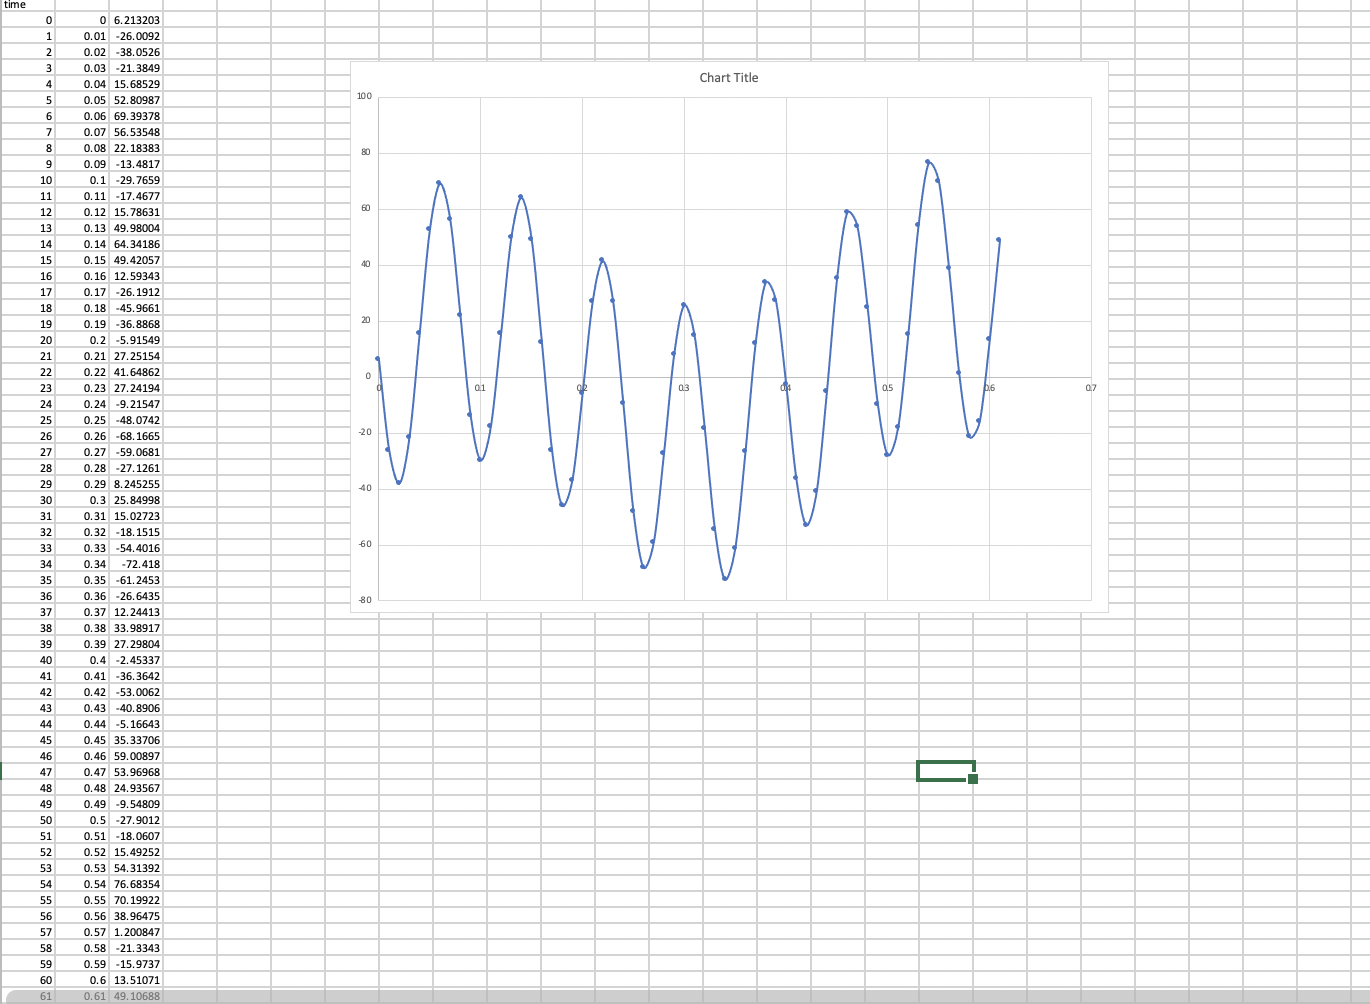Click the Chart Title text
This screenshot has width=1370, height=1004.
click(728, 78)
